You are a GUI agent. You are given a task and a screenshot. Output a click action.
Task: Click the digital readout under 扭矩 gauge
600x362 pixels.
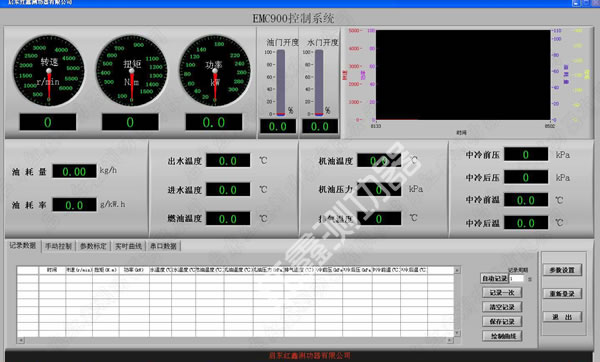click(130, 122)
